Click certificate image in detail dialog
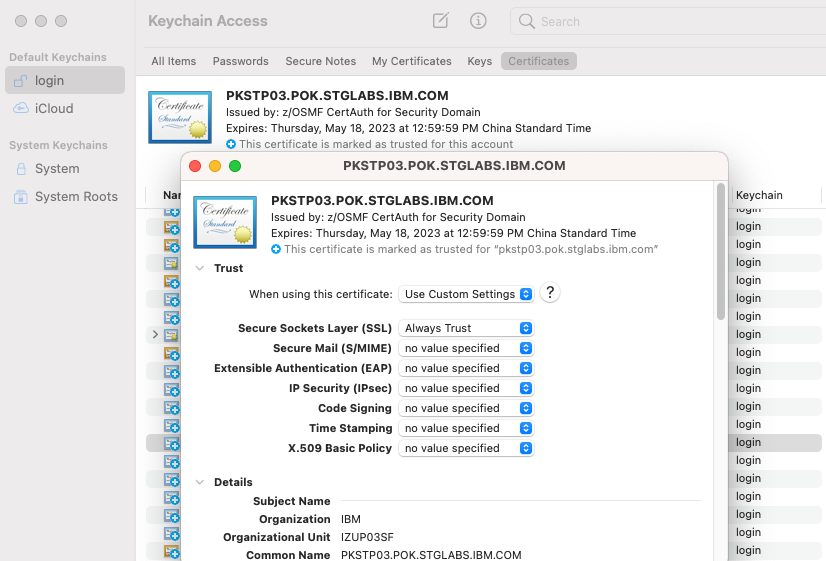 pyautogui.click(x=225, y=222)
